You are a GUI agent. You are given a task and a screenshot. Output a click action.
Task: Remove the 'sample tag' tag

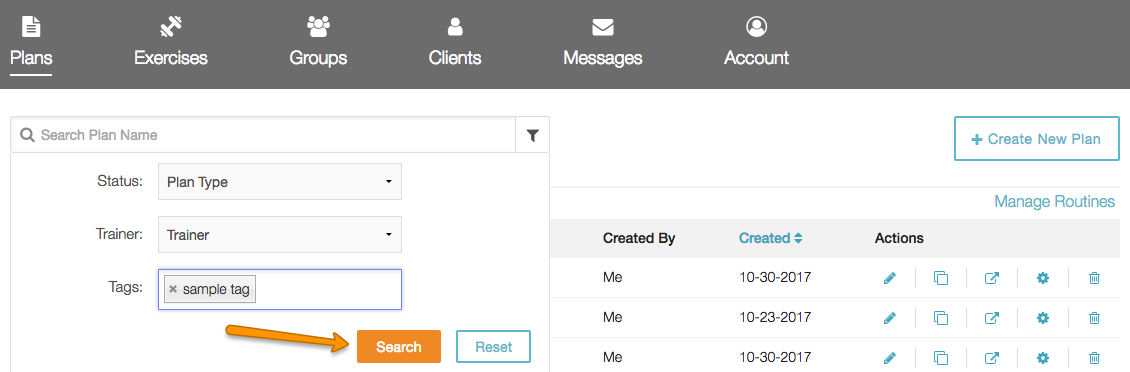pos(173,289)
